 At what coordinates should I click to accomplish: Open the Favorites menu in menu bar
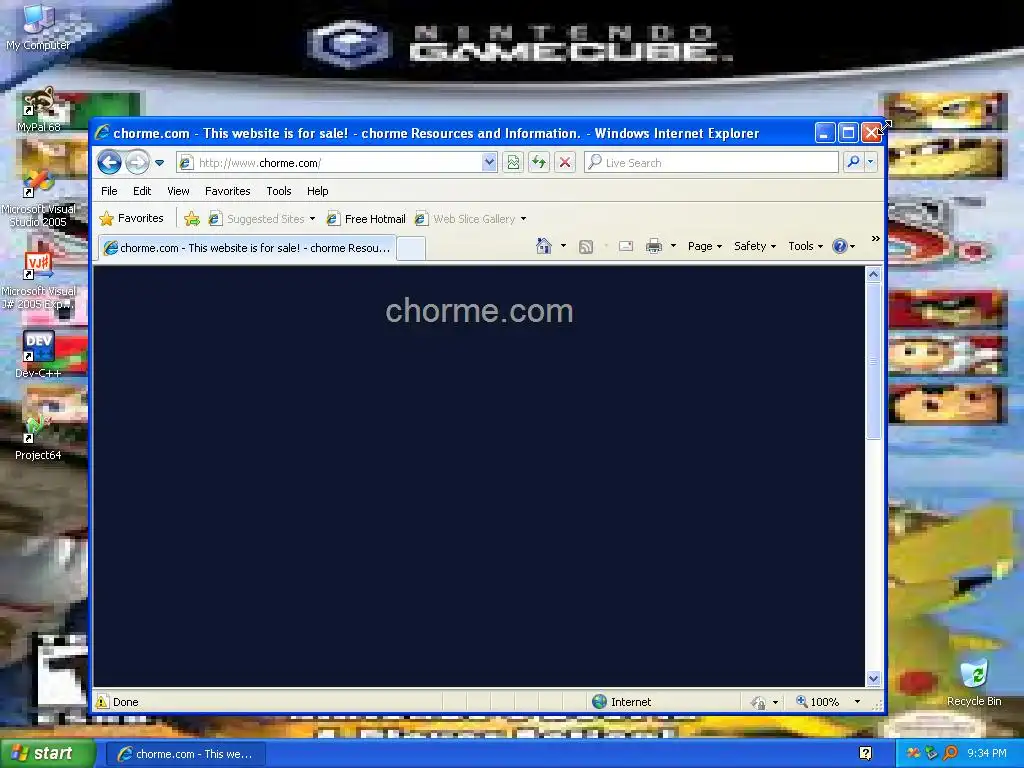[227, 191]
